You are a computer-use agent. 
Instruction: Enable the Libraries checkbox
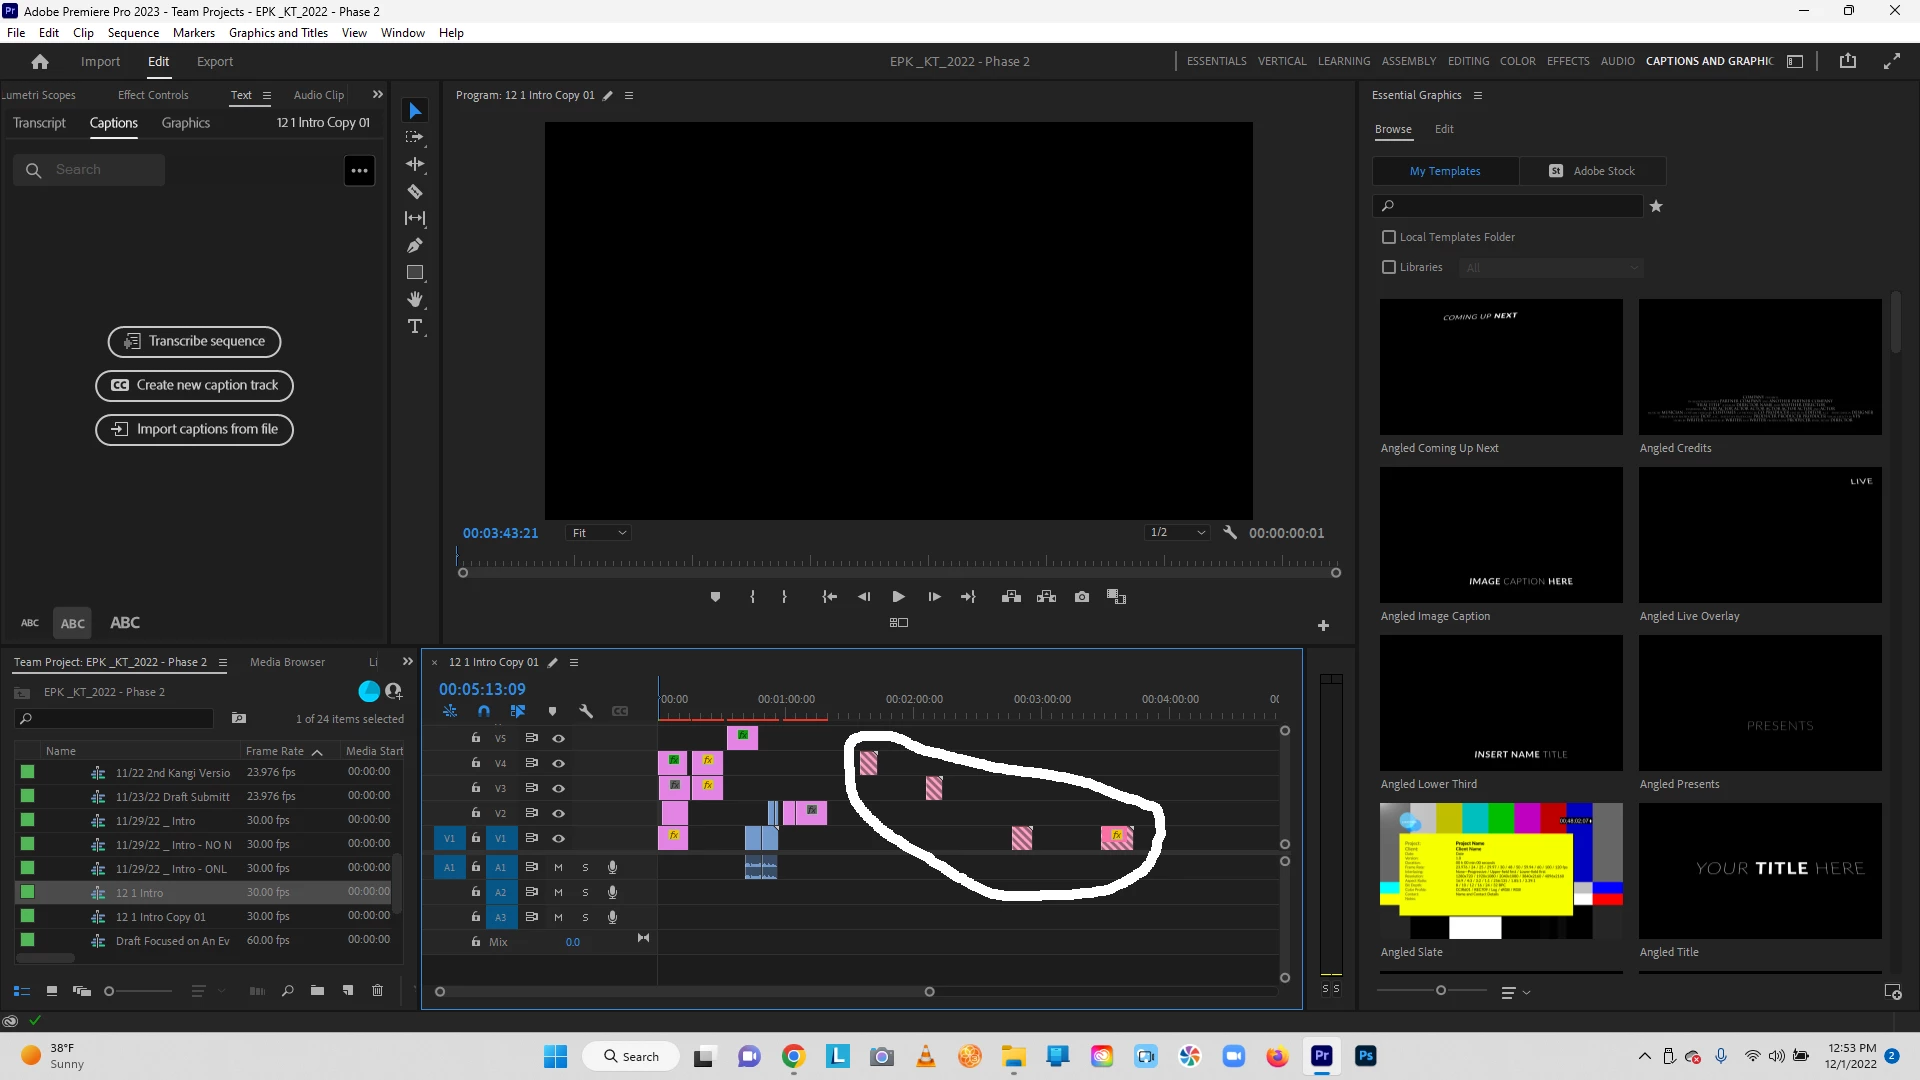(1389, 267)
